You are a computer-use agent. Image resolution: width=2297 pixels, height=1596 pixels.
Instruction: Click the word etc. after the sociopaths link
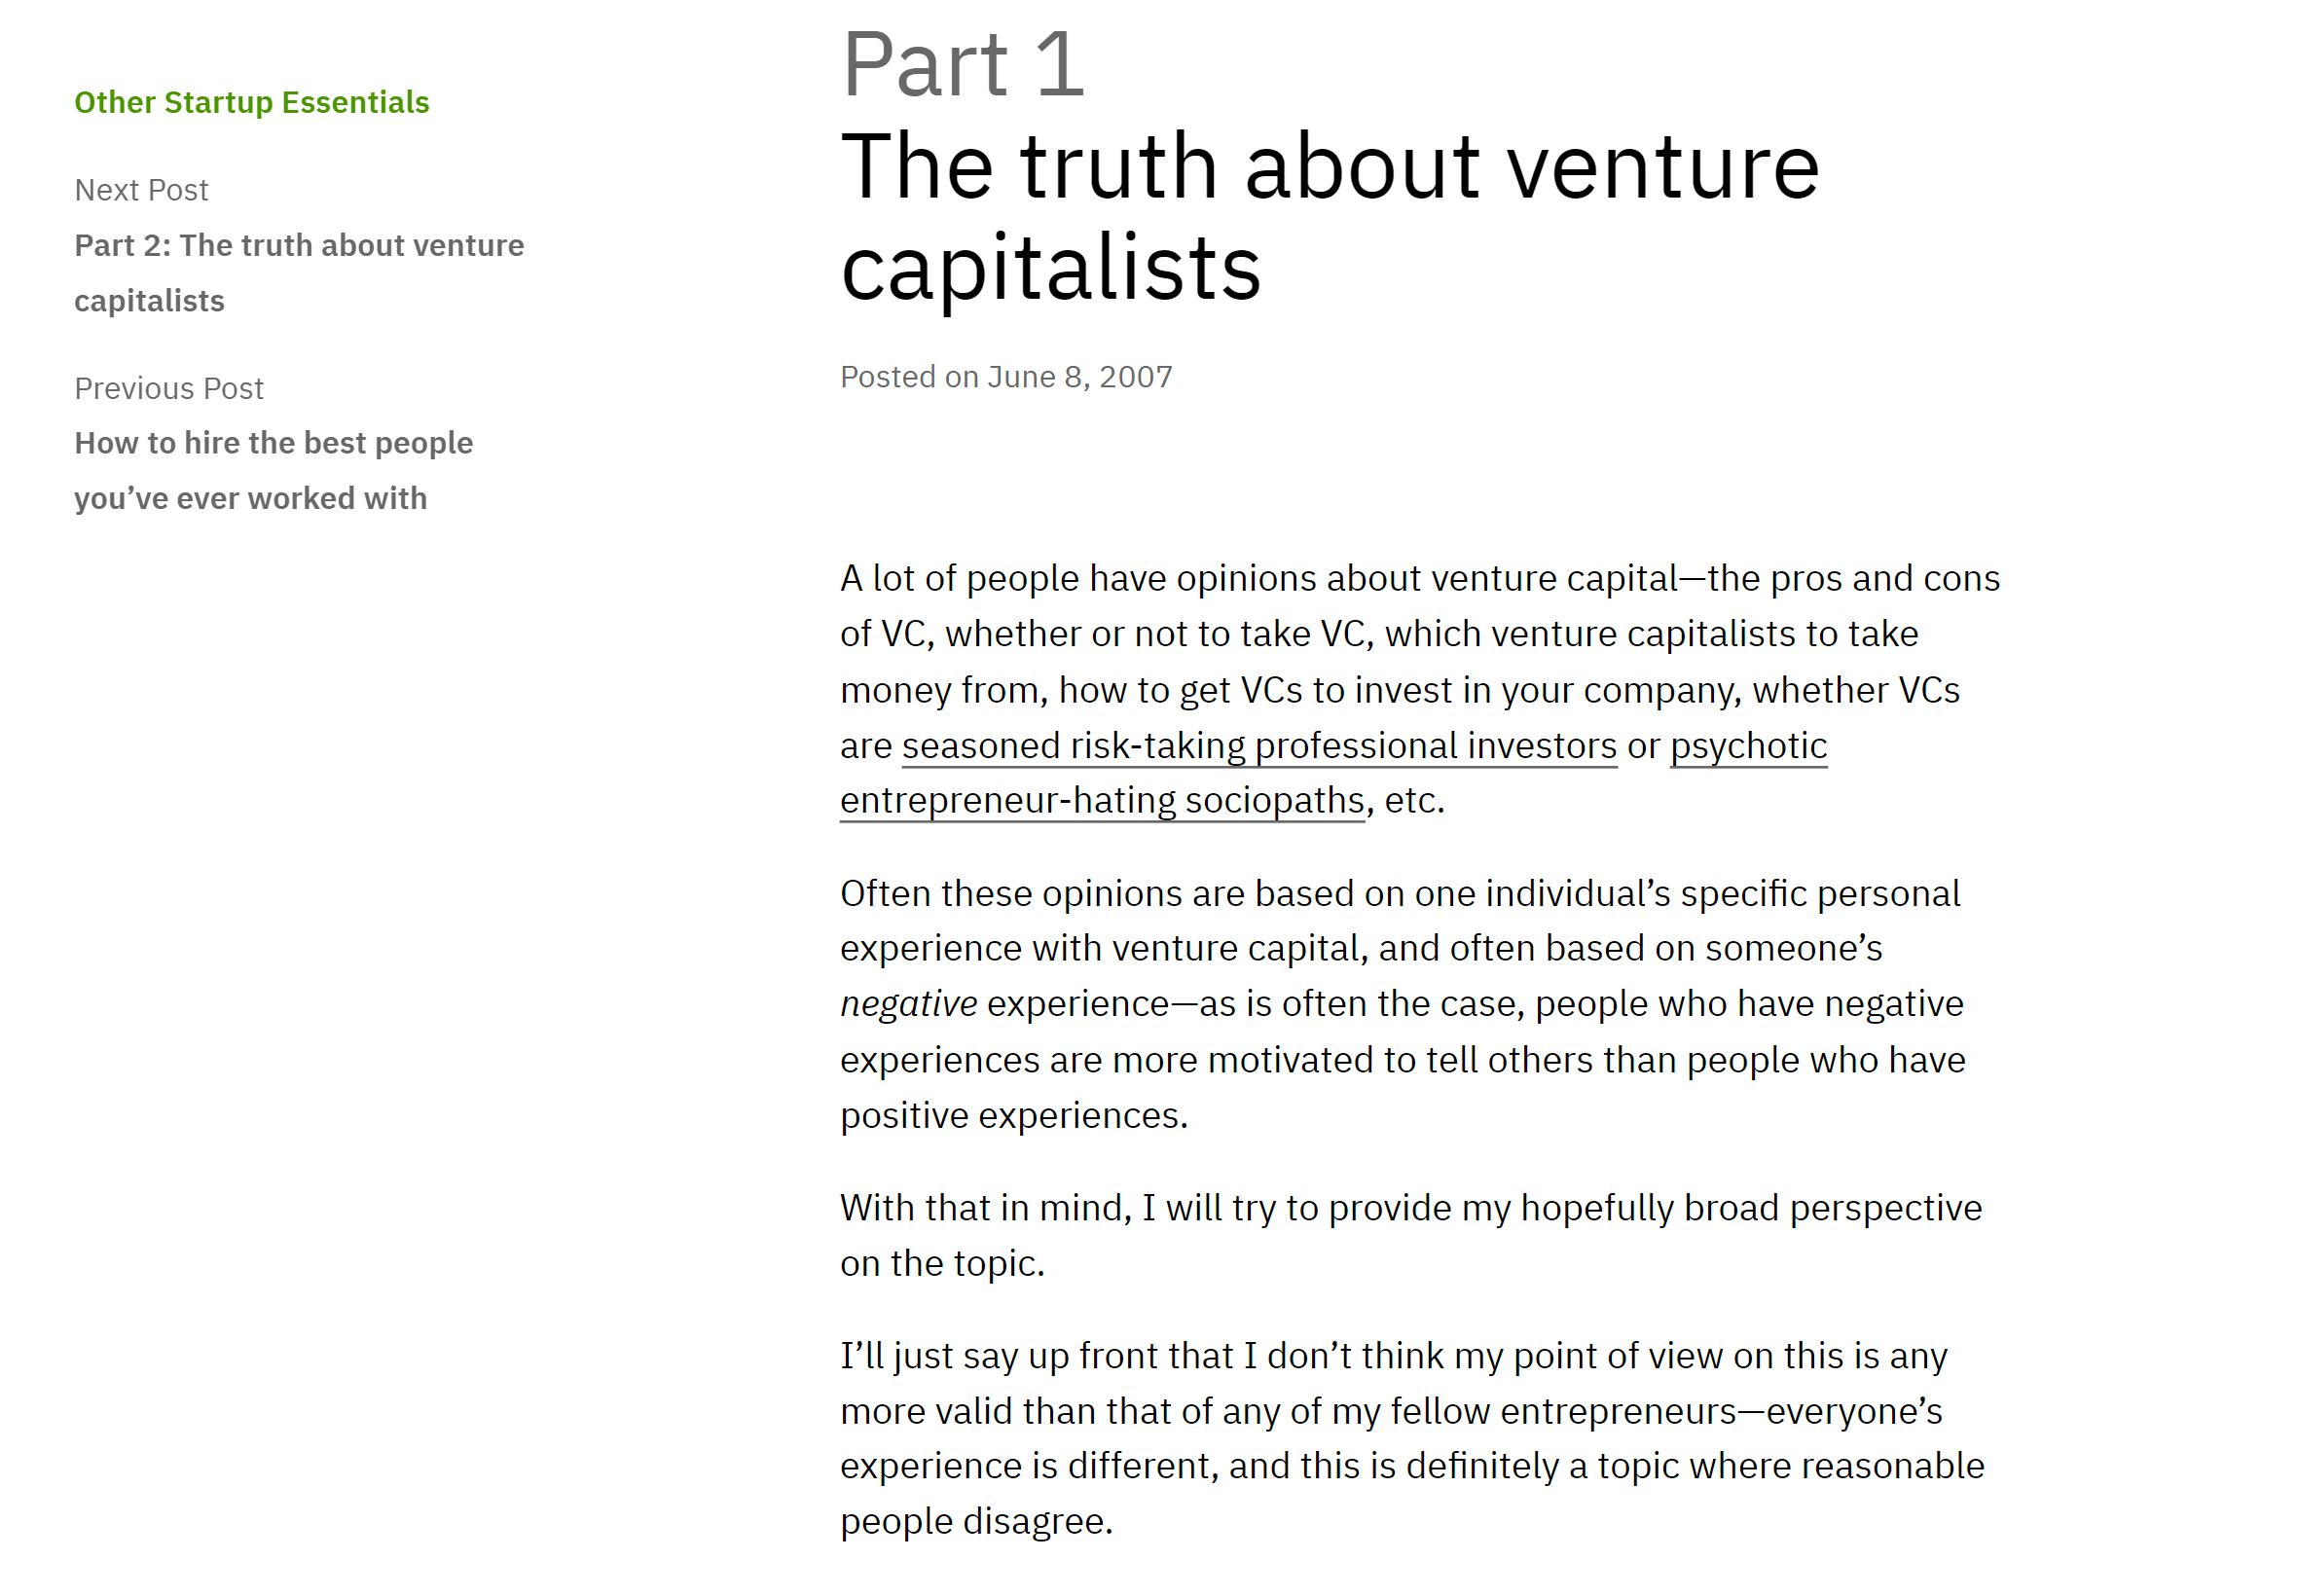pos(1413,801)
